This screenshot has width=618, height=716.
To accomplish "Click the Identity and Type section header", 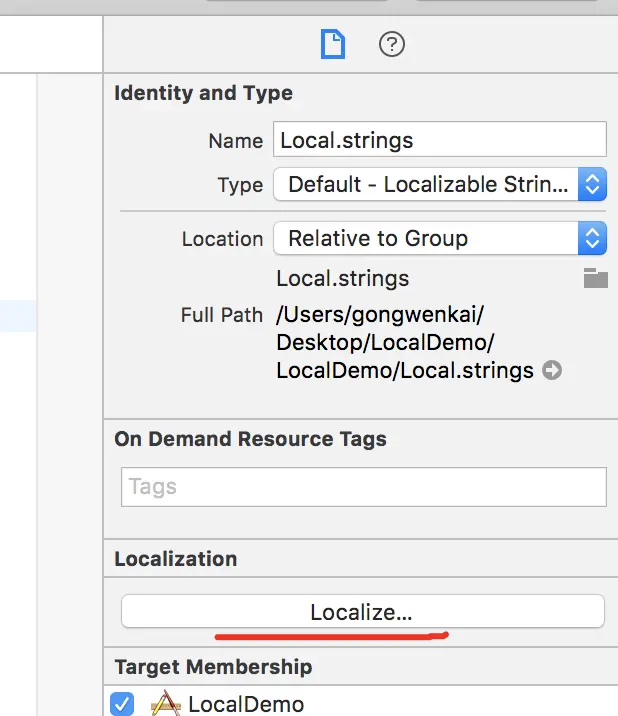I will [x=204, y=93].
